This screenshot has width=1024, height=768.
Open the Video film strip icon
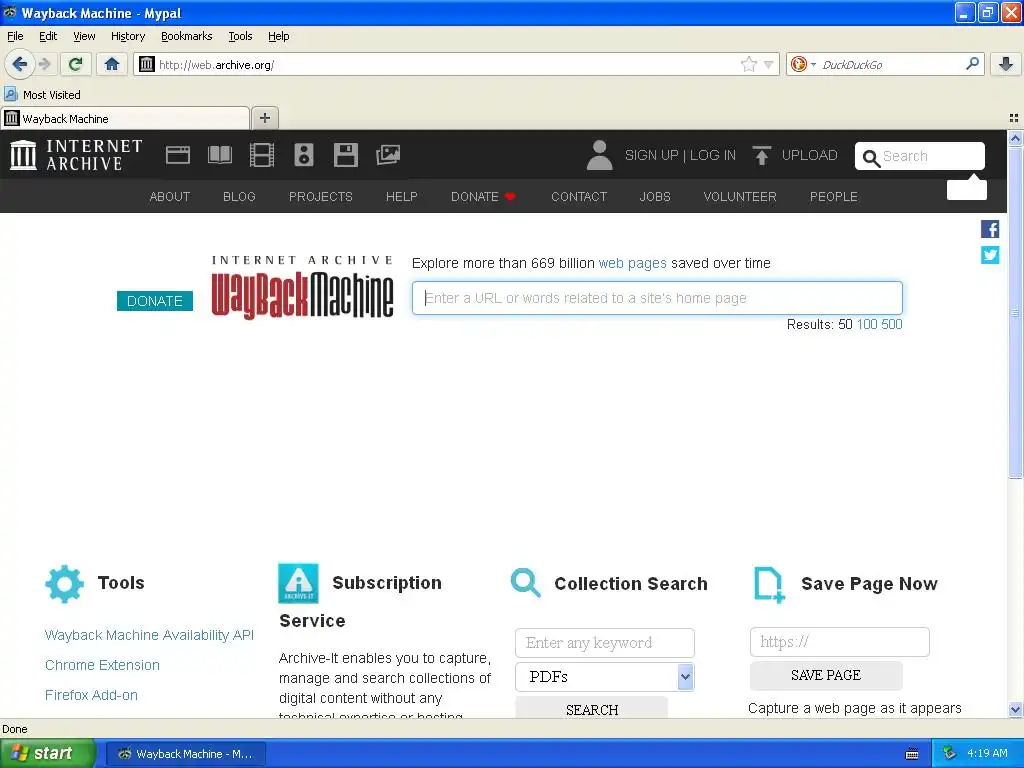[262, 155]
